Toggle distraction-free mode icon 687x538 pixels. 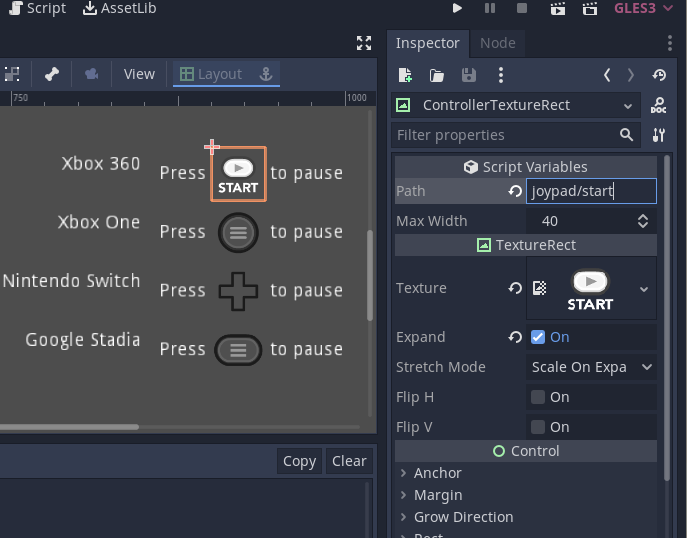pyautogui.click(x=364, y=43)
